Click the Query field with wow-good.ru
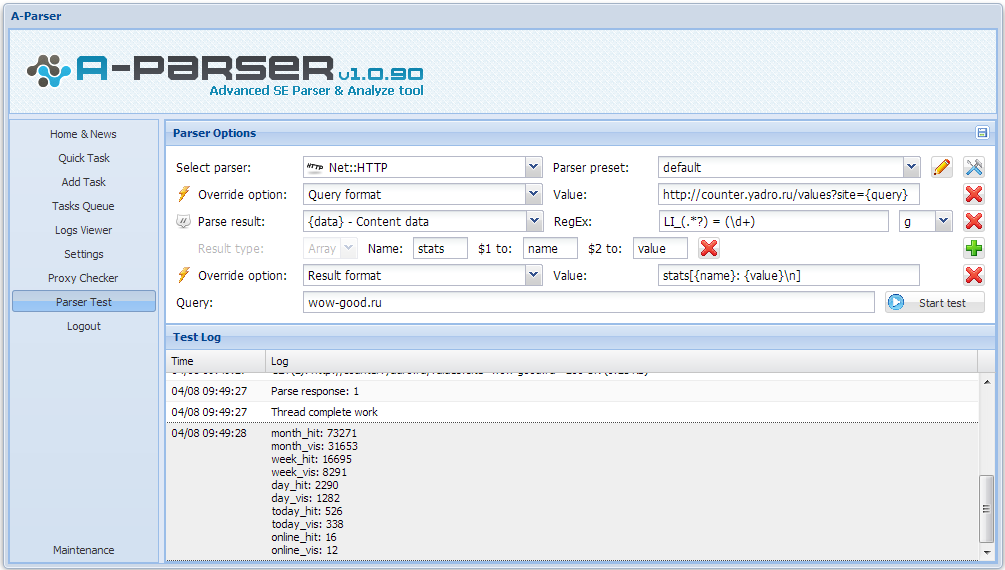 588,302
